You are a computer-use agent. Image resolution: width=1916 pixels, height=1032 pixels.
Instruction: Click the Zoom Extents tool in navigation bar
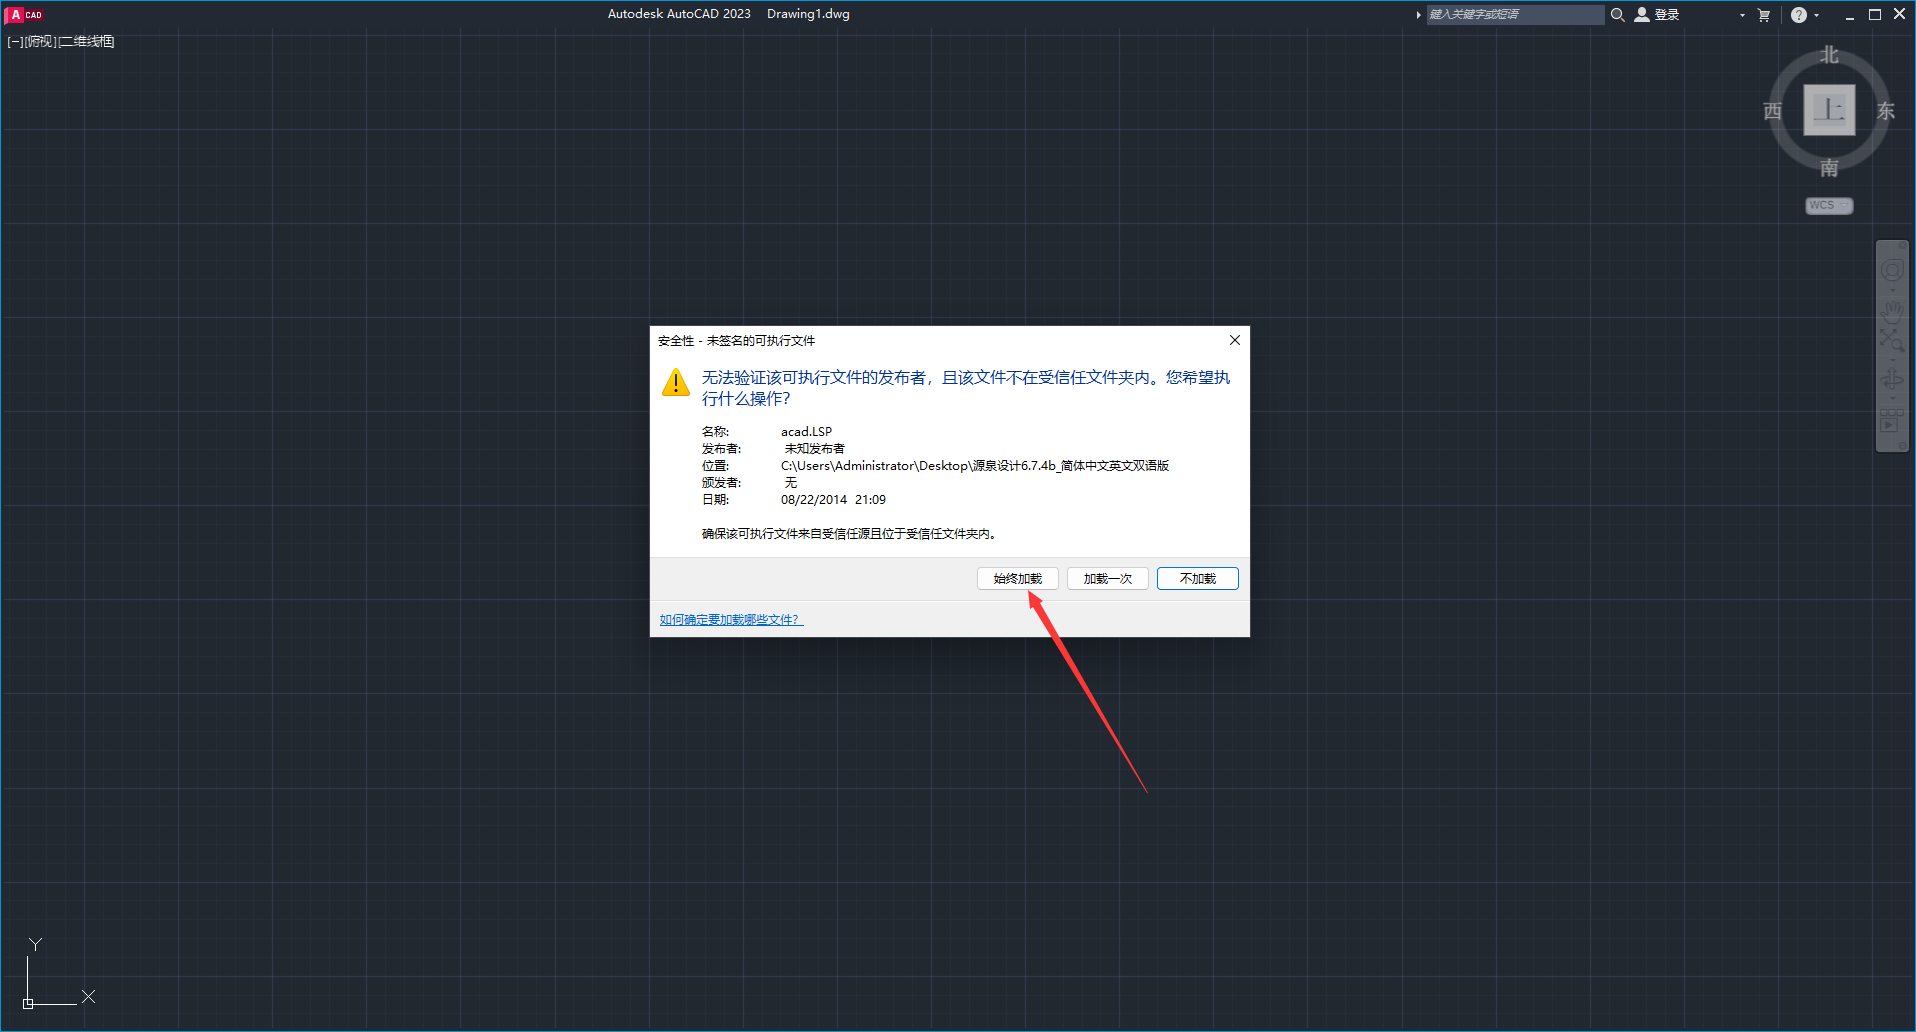click(x=1892, y=342)
